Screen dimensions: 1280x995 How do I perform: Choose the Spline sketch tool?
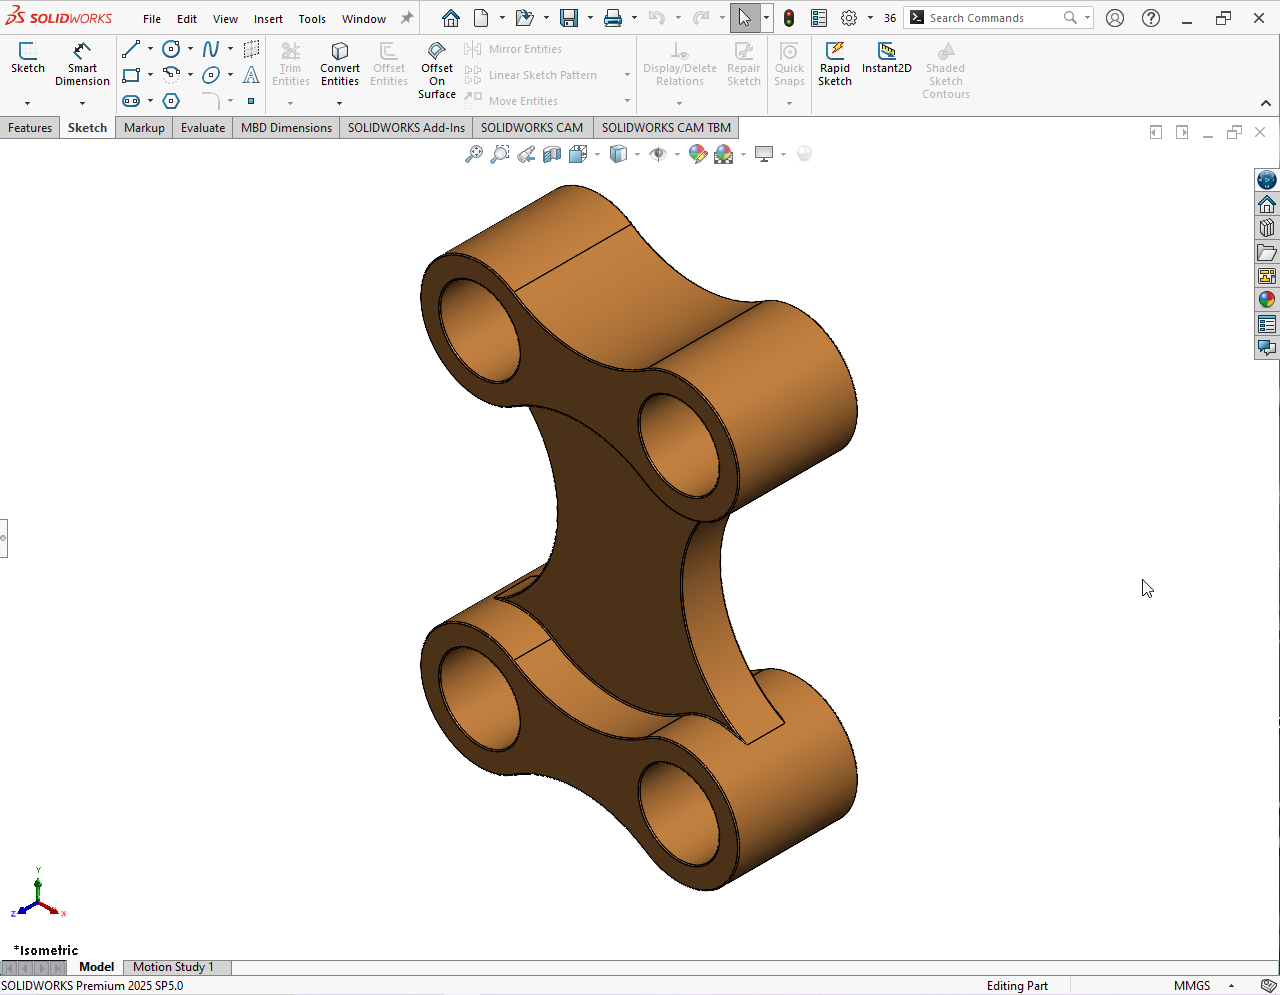tap(211, 49)
